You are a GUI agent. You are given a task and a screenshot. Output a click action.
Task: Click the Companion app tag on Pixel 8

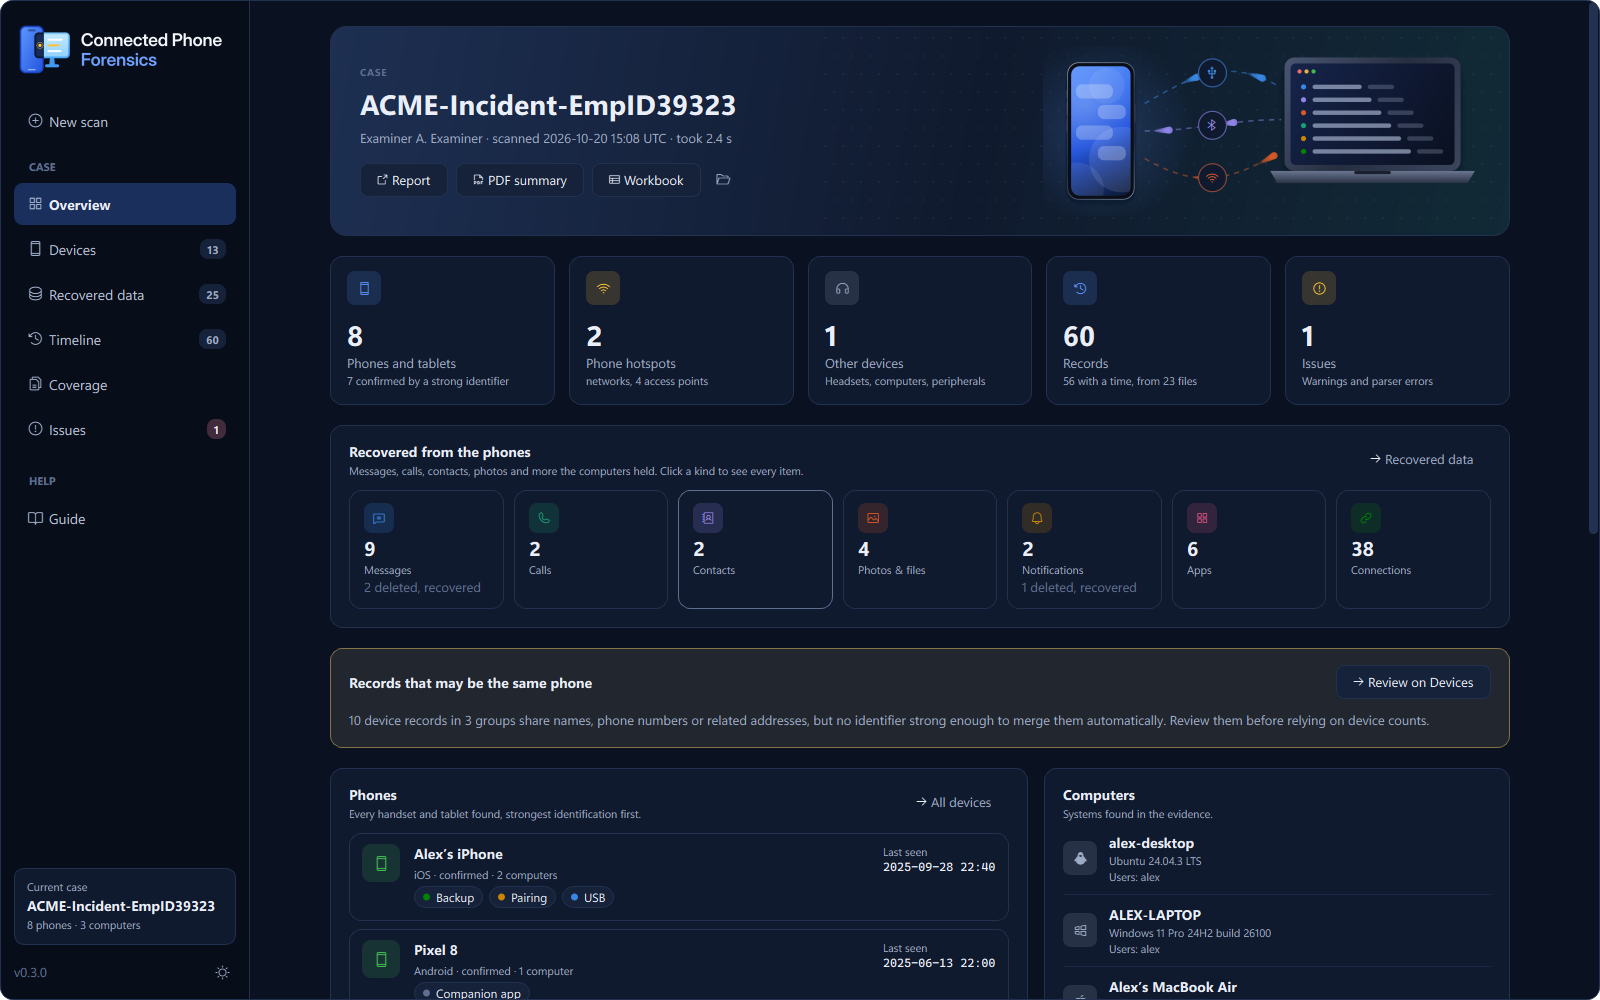pyautogui.click(x=472, y=993)
